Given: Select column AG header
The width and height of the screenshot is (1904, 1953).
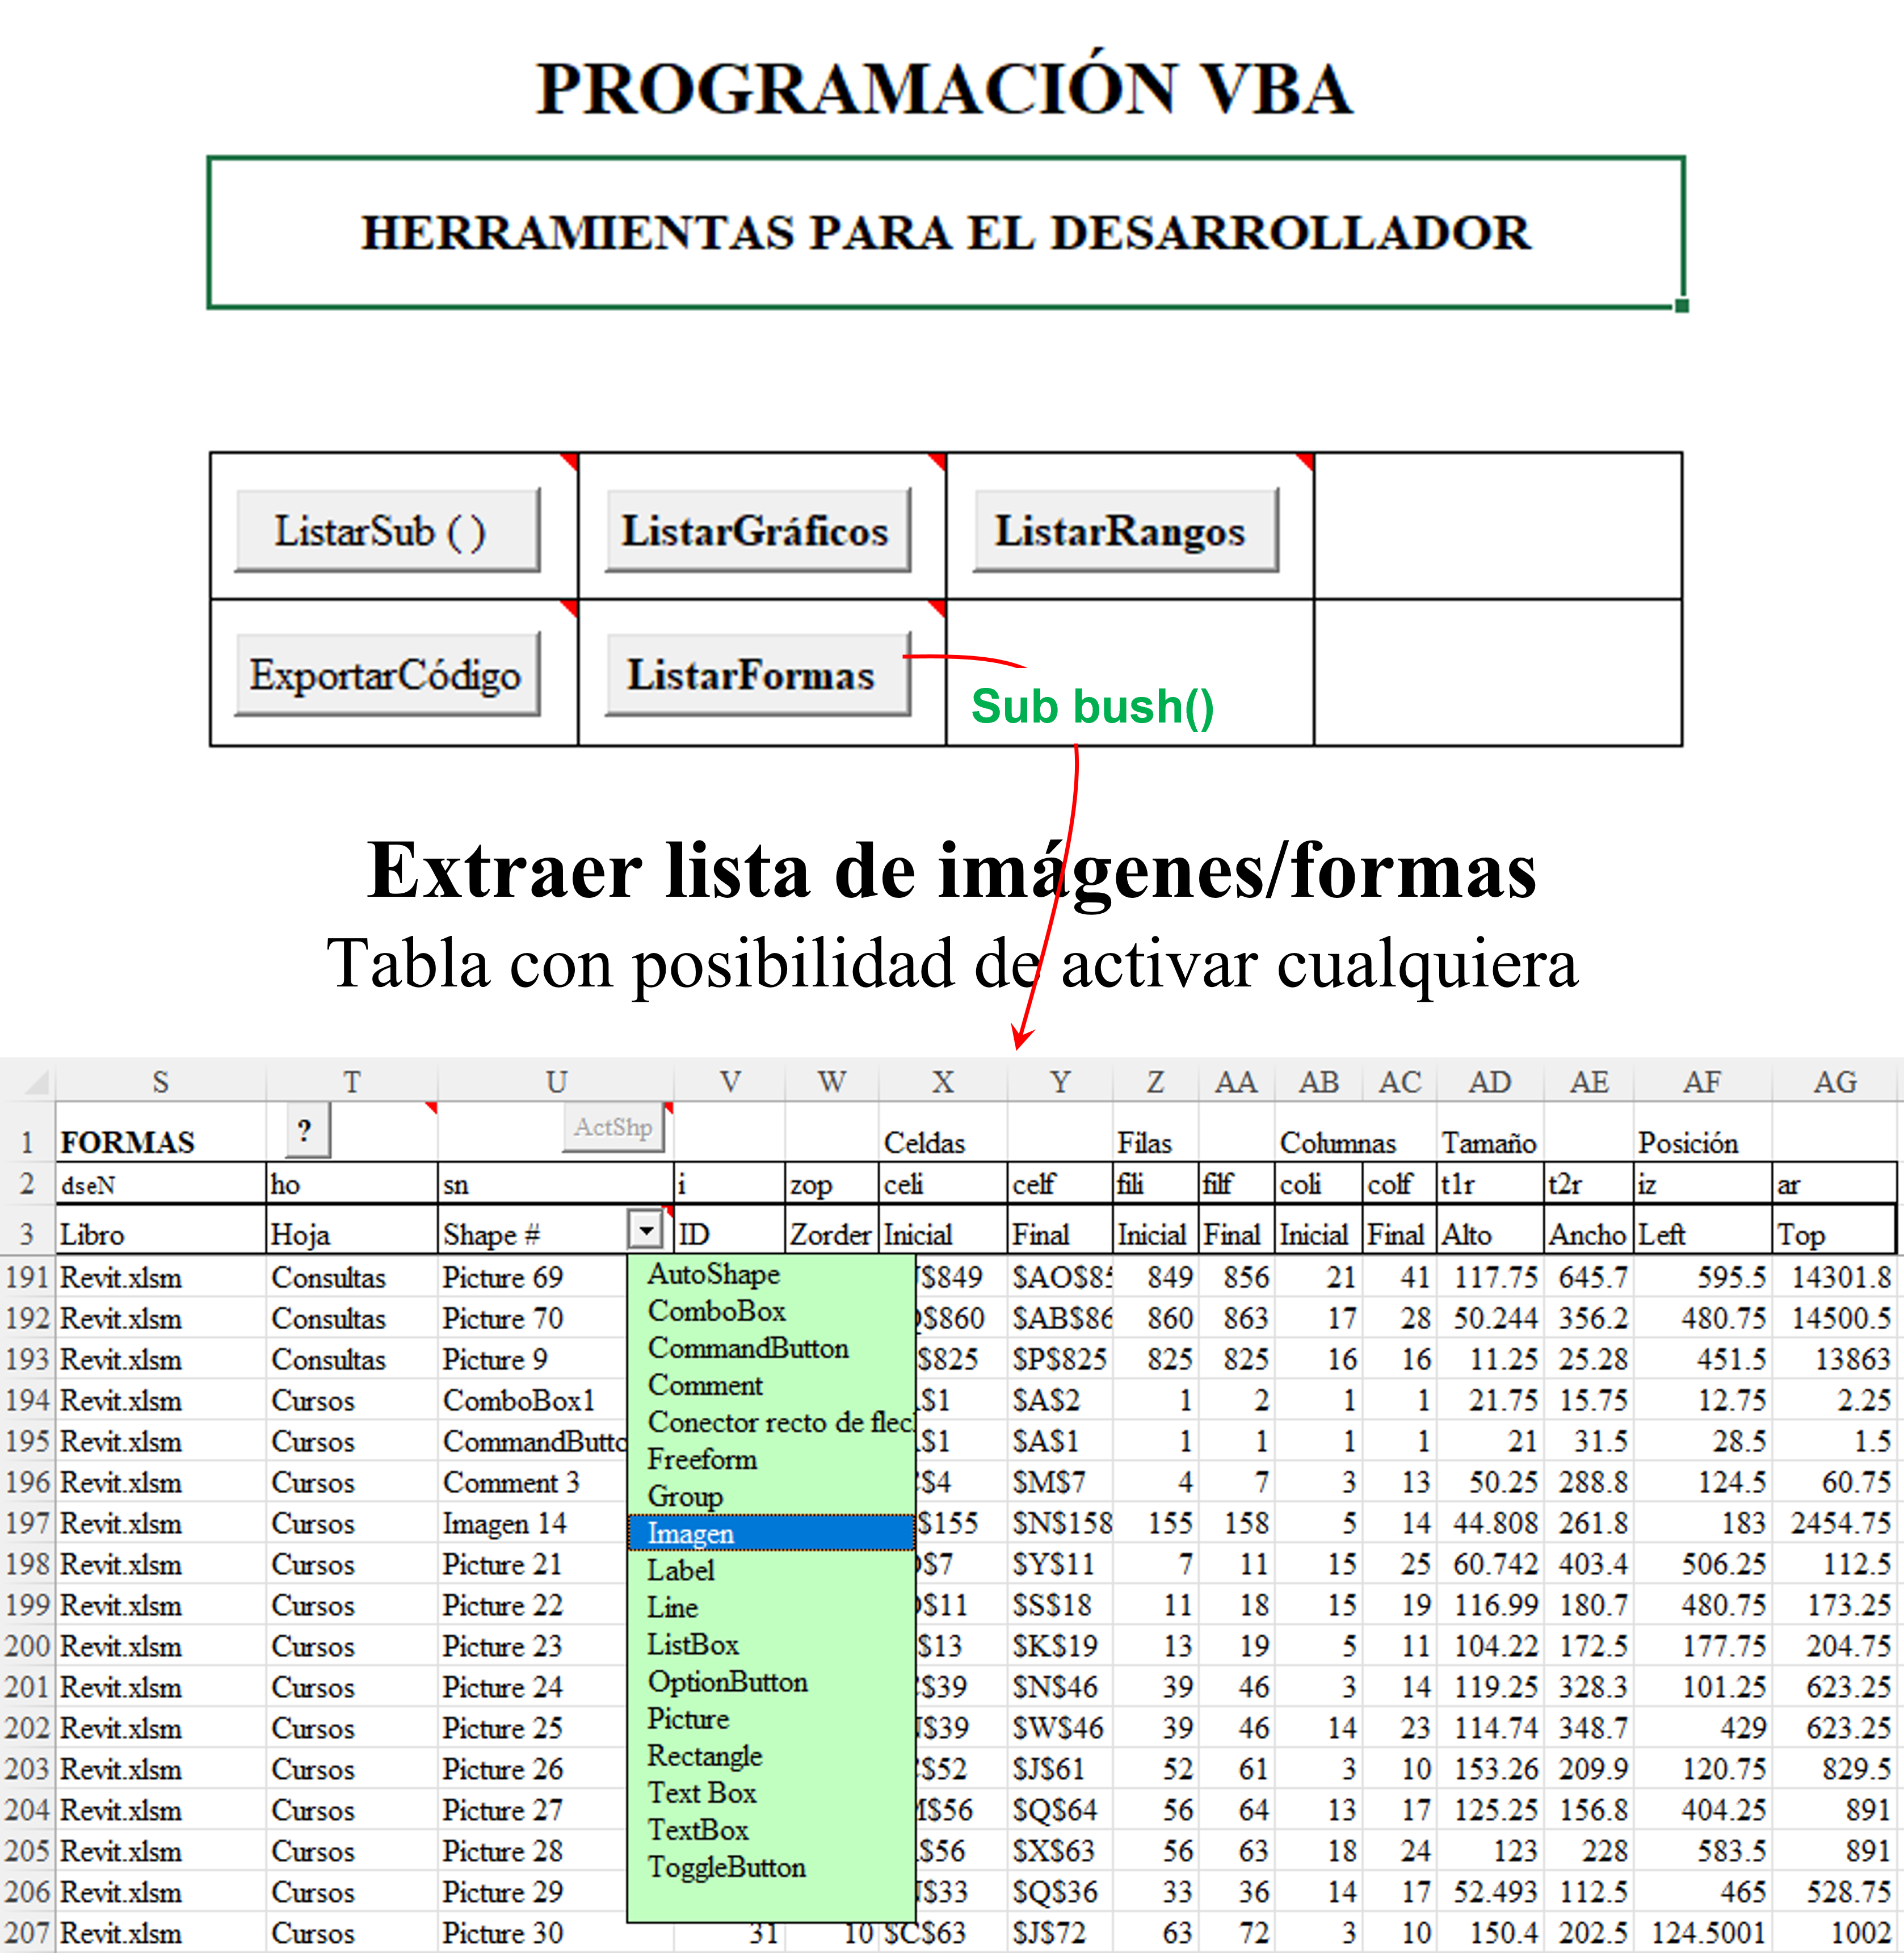Looking at the screenshot, I should click(1835, 1081).
